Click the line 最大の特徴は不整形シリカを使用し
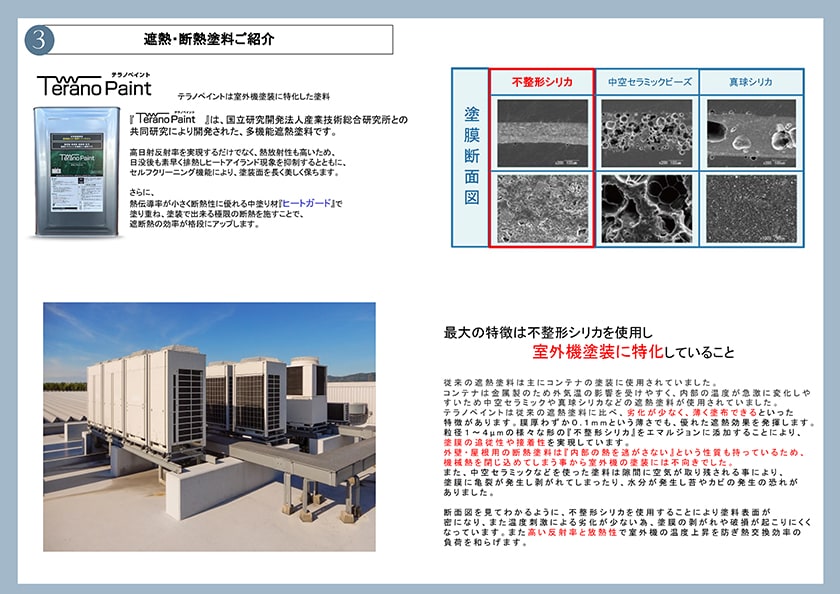 (548, 333)
